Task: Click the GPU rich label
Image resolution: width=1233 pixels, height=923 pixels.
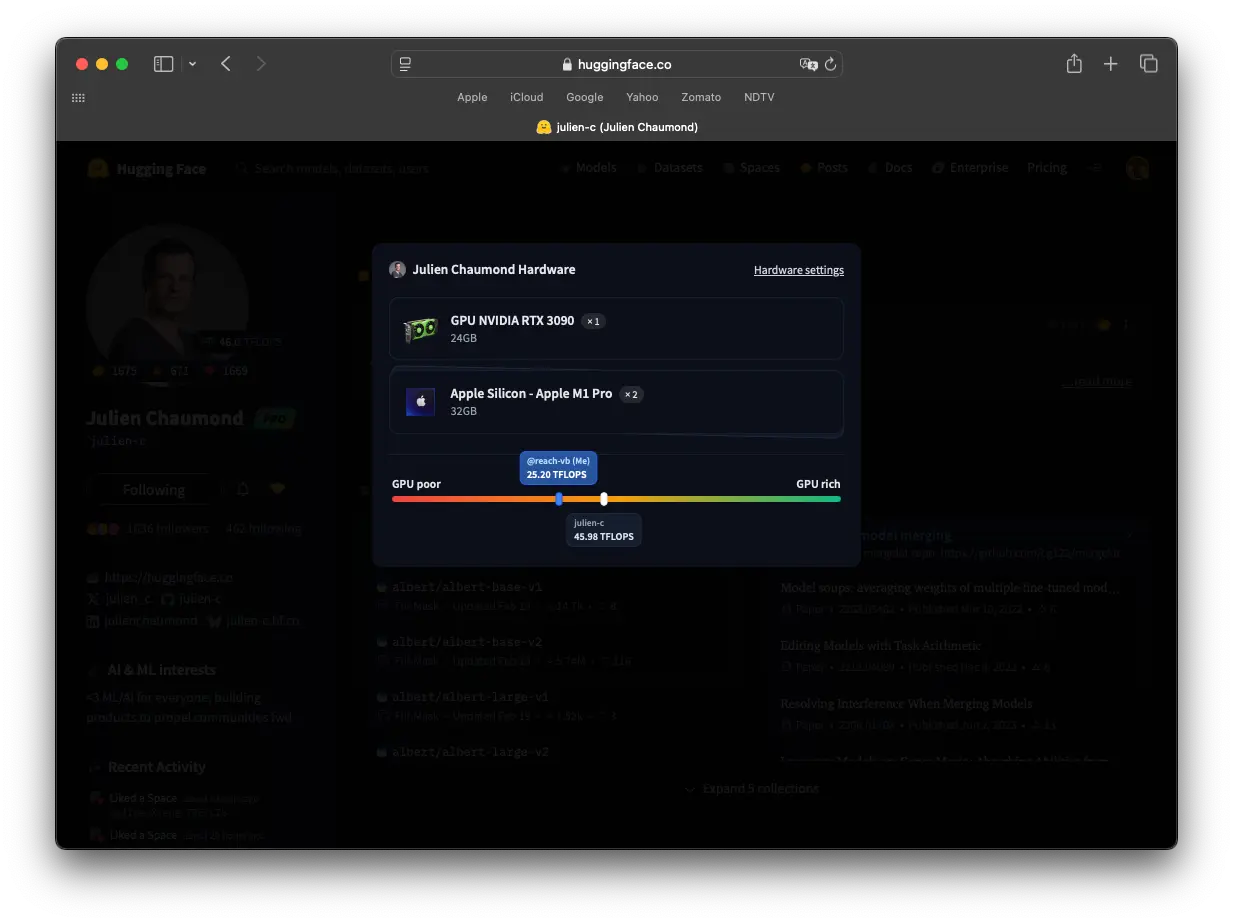Action: [818, 484]
